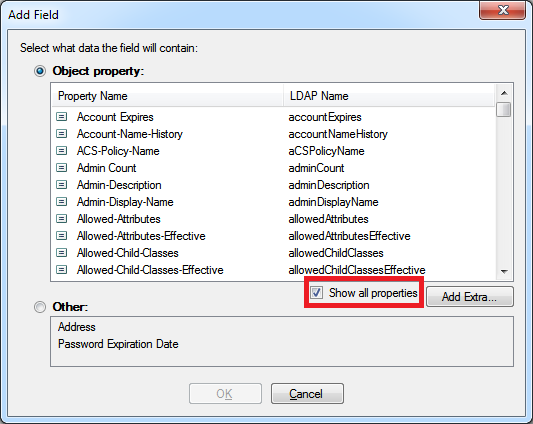Click the Account-Name-History row icon
The height and width of the screenshot is (424, 533).
click(61, 134)
